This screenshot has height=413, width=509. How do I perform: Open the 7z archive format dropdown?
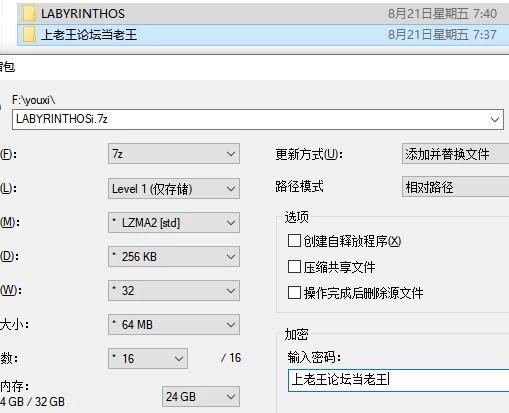tap(174, 154)
